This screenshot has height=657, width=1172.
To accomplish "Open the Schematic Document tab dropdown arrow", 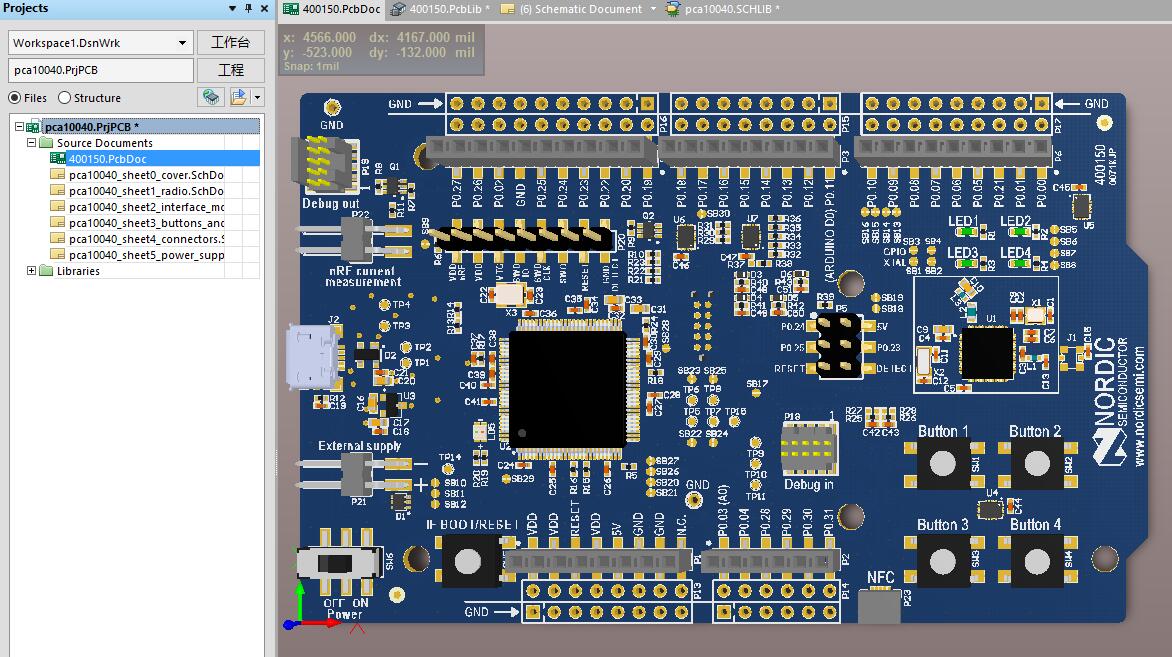I will coord(654,9).
